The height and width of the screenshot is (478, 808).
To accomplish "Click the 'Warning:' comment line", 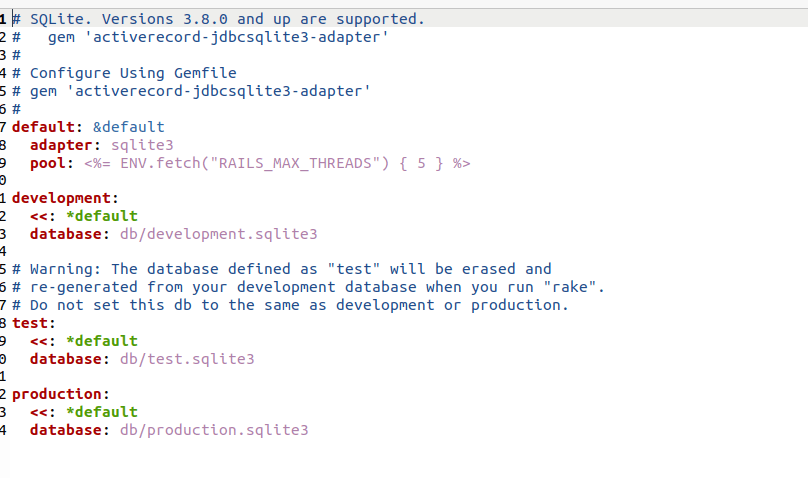I will (282, 269).
